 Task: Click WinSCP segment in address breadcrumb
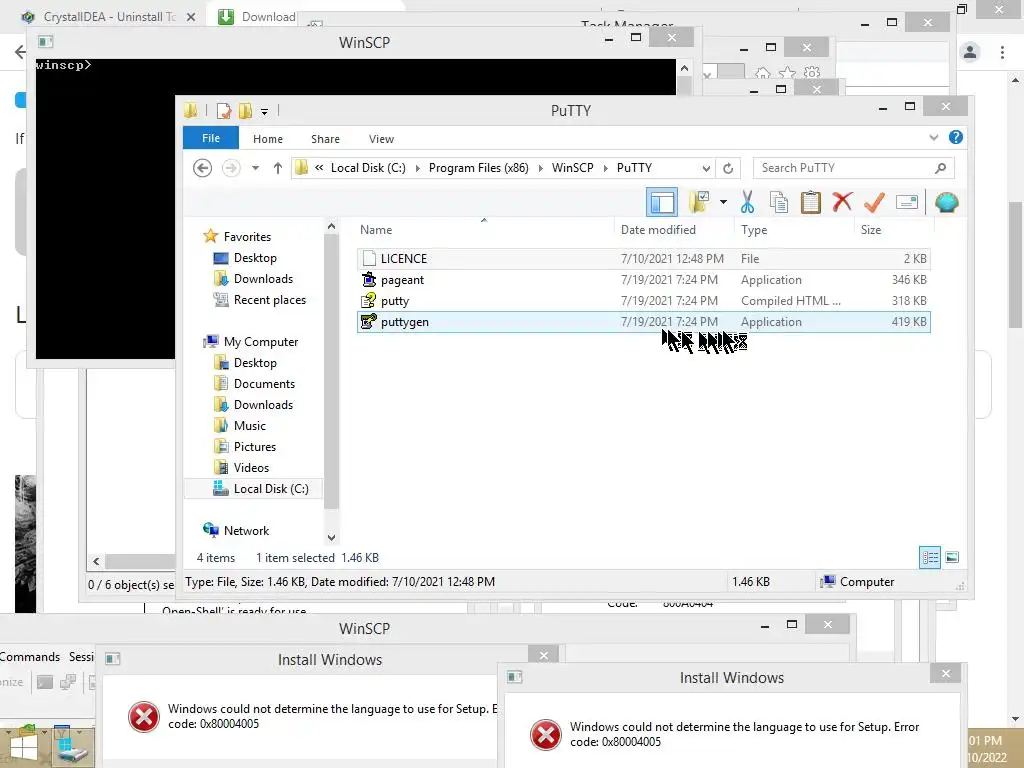(572, 168)
